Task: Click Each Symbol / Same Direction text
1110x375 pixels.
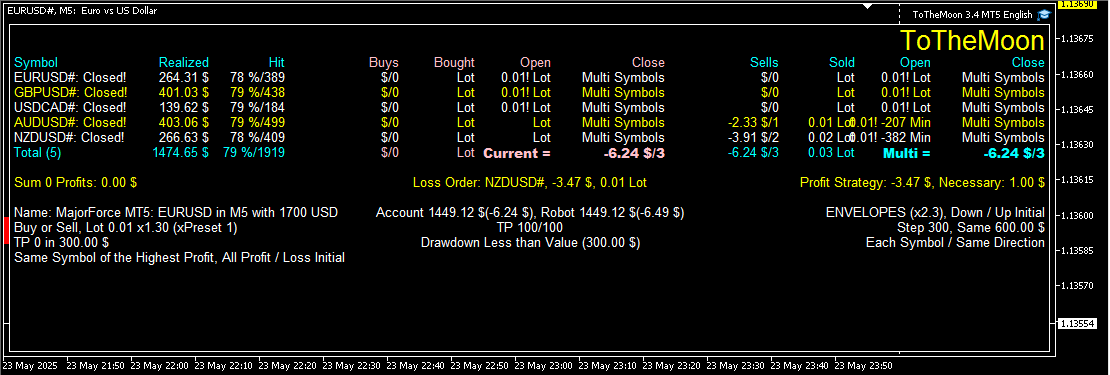Action: click(955, 243)
